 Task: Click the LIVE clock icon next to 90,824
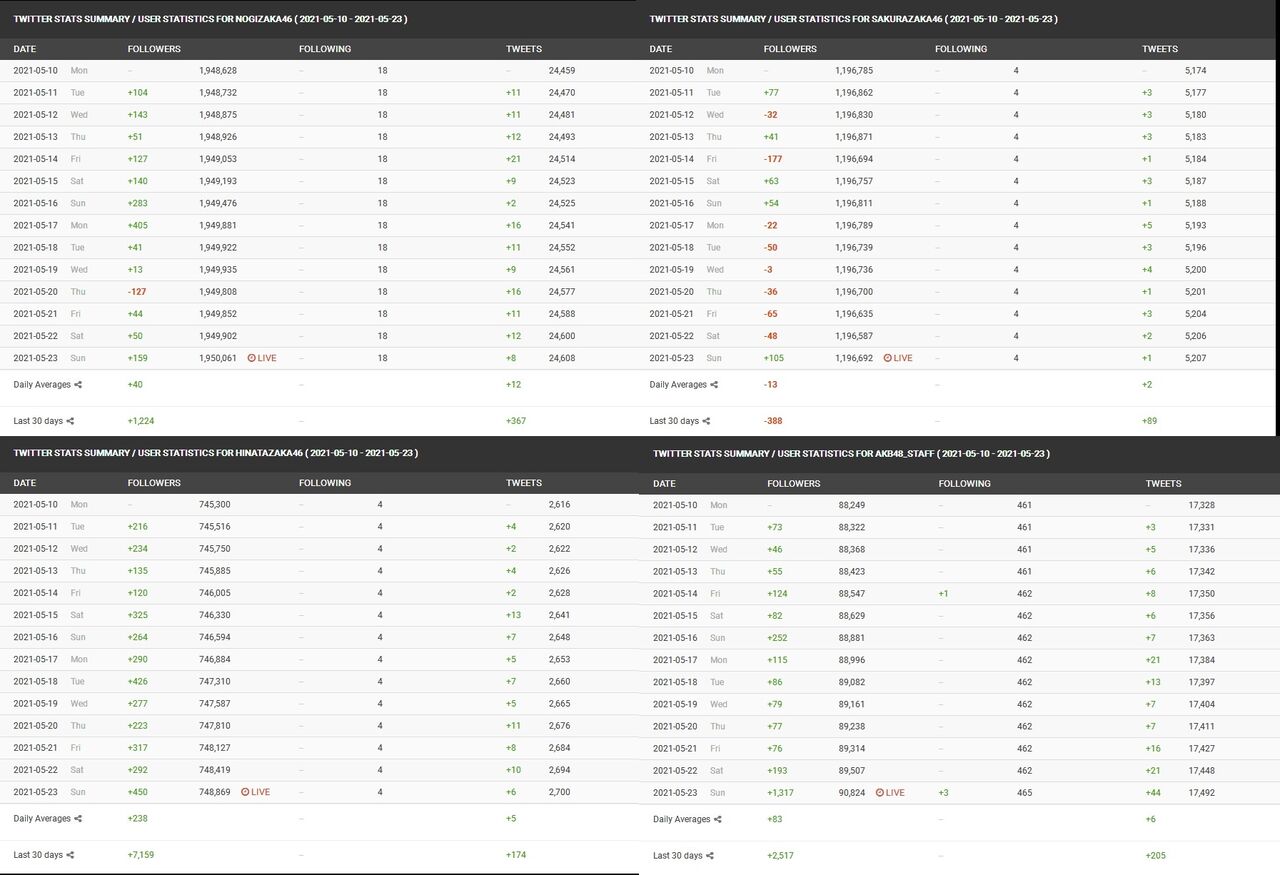(880, 793)
